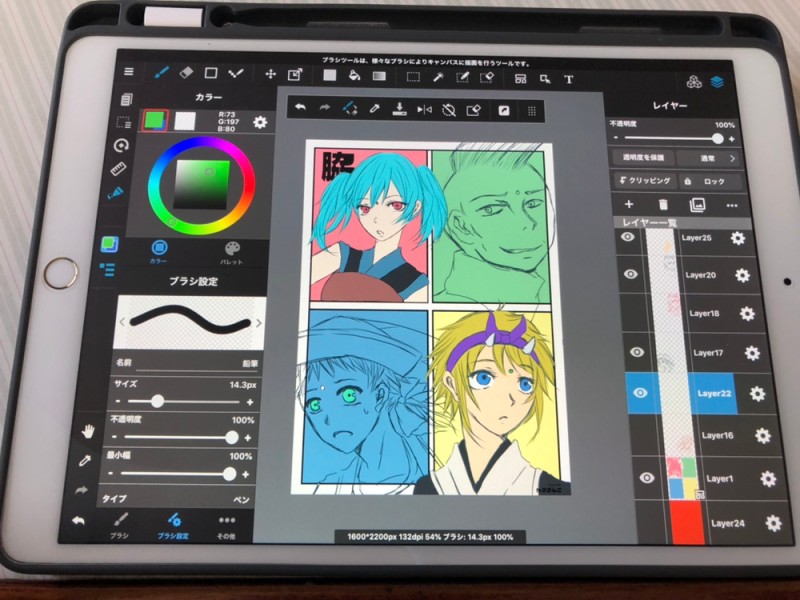Select the dashed rectangle Selection tool
The width and height of the screenshot is (800, 600).
click(413, 77)
